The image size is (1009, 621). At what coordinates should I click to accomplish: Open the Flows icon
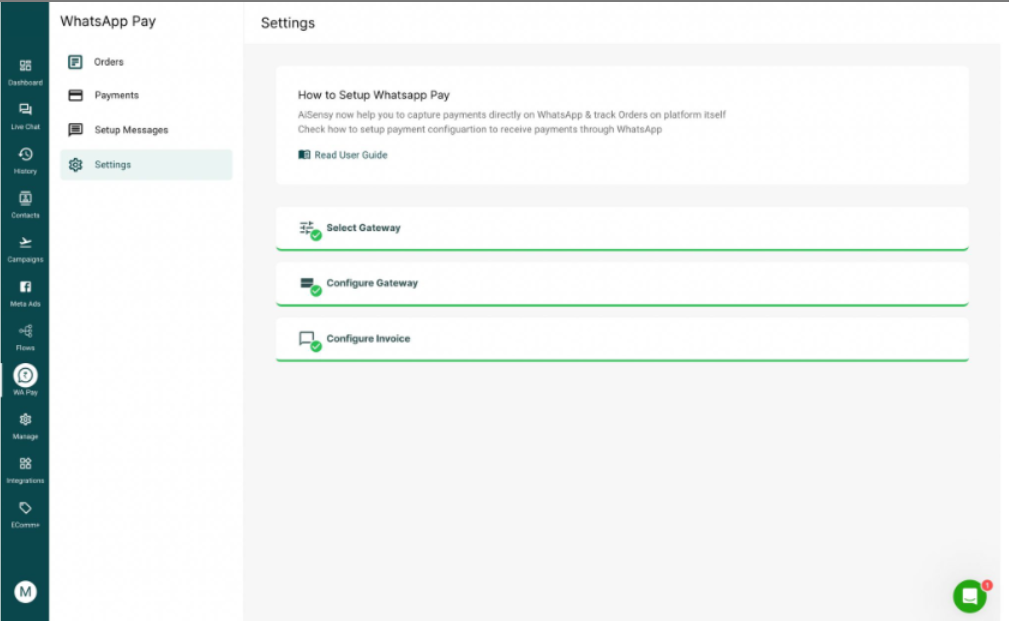[25, 331]
